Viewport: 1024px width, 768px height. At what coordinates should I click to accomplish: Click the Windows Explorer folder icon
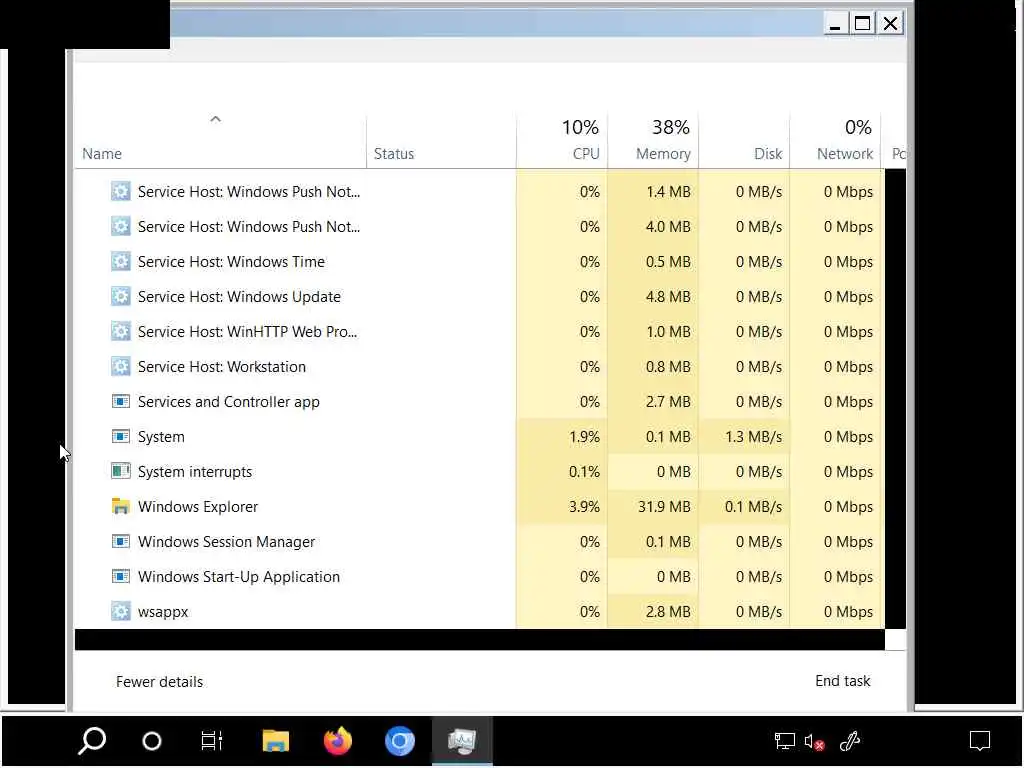pos(120,506)
